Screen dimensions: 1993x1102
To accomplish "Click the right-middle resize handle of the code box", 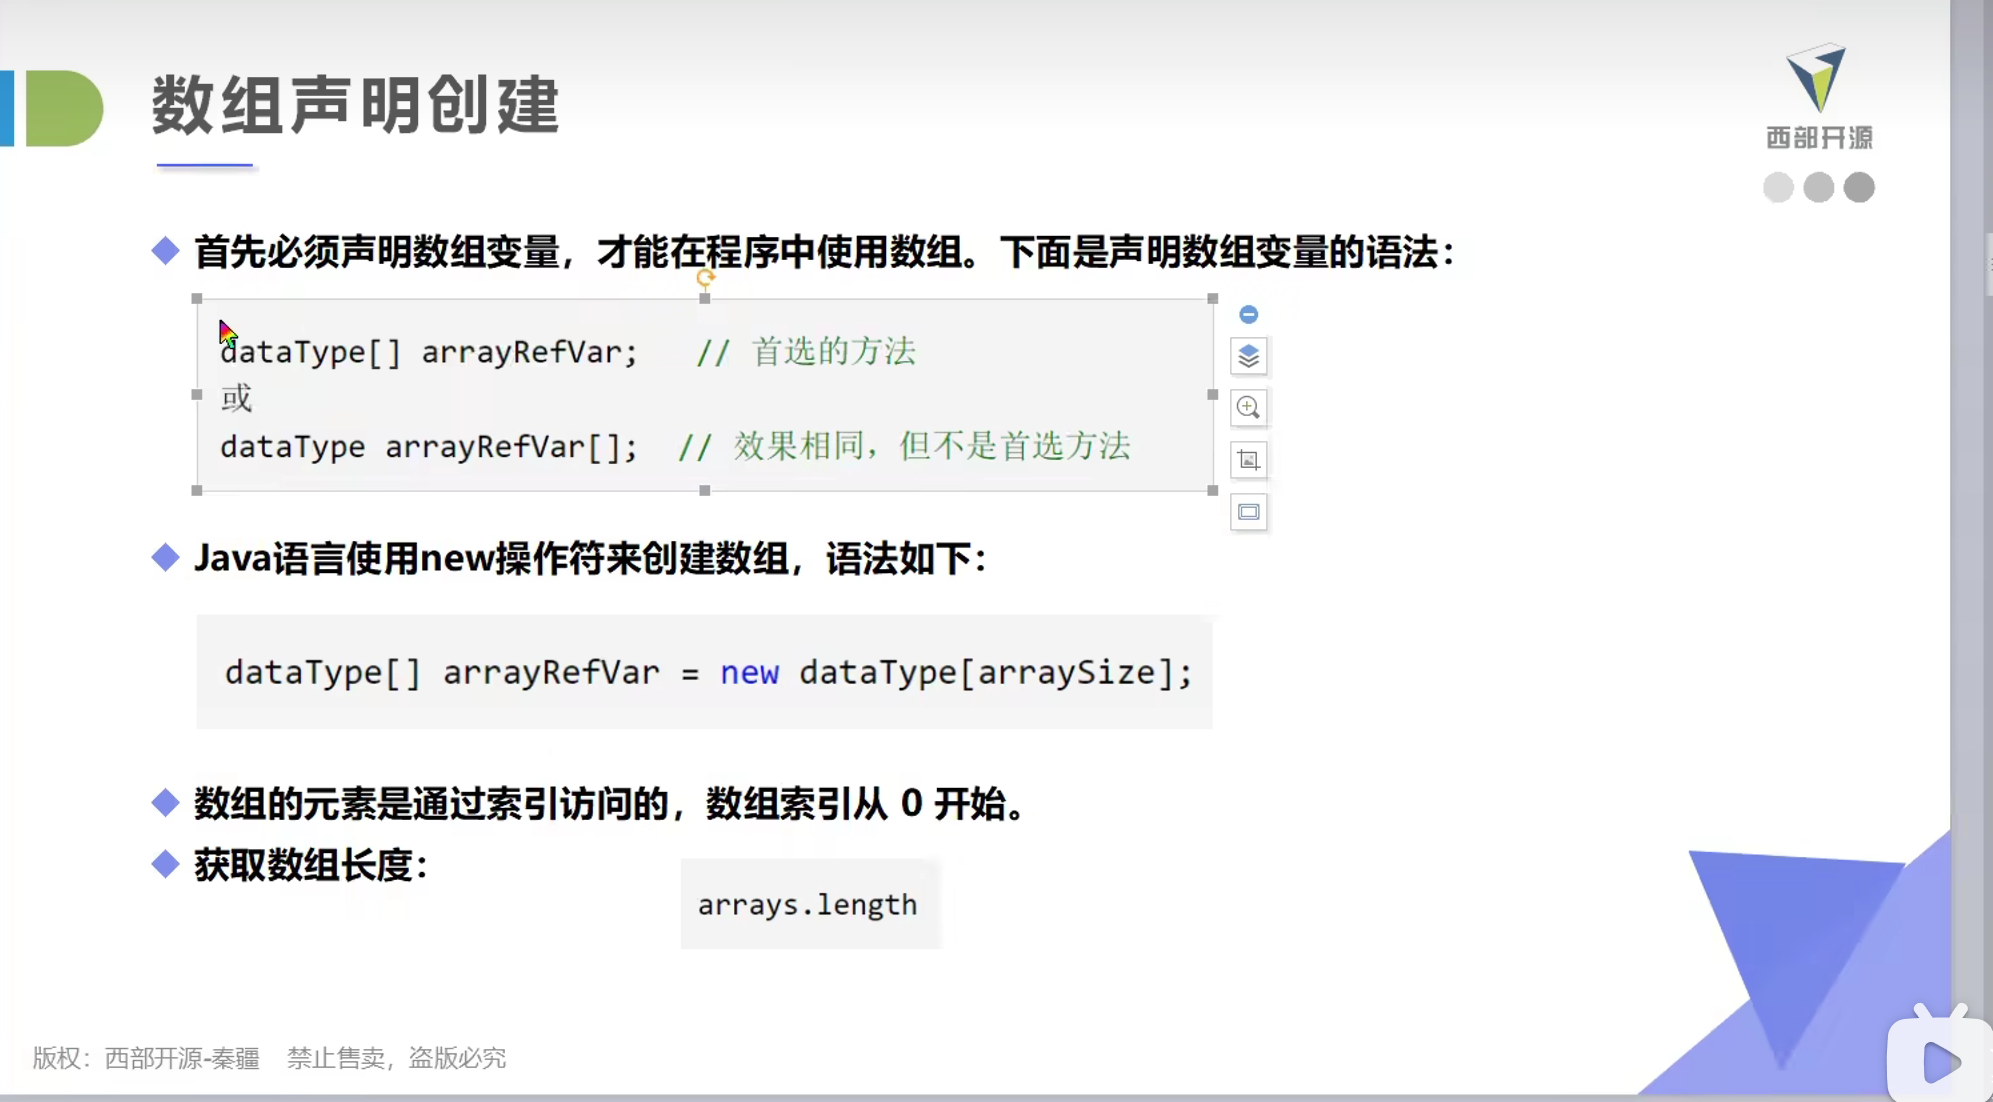I will [1212, 394].
